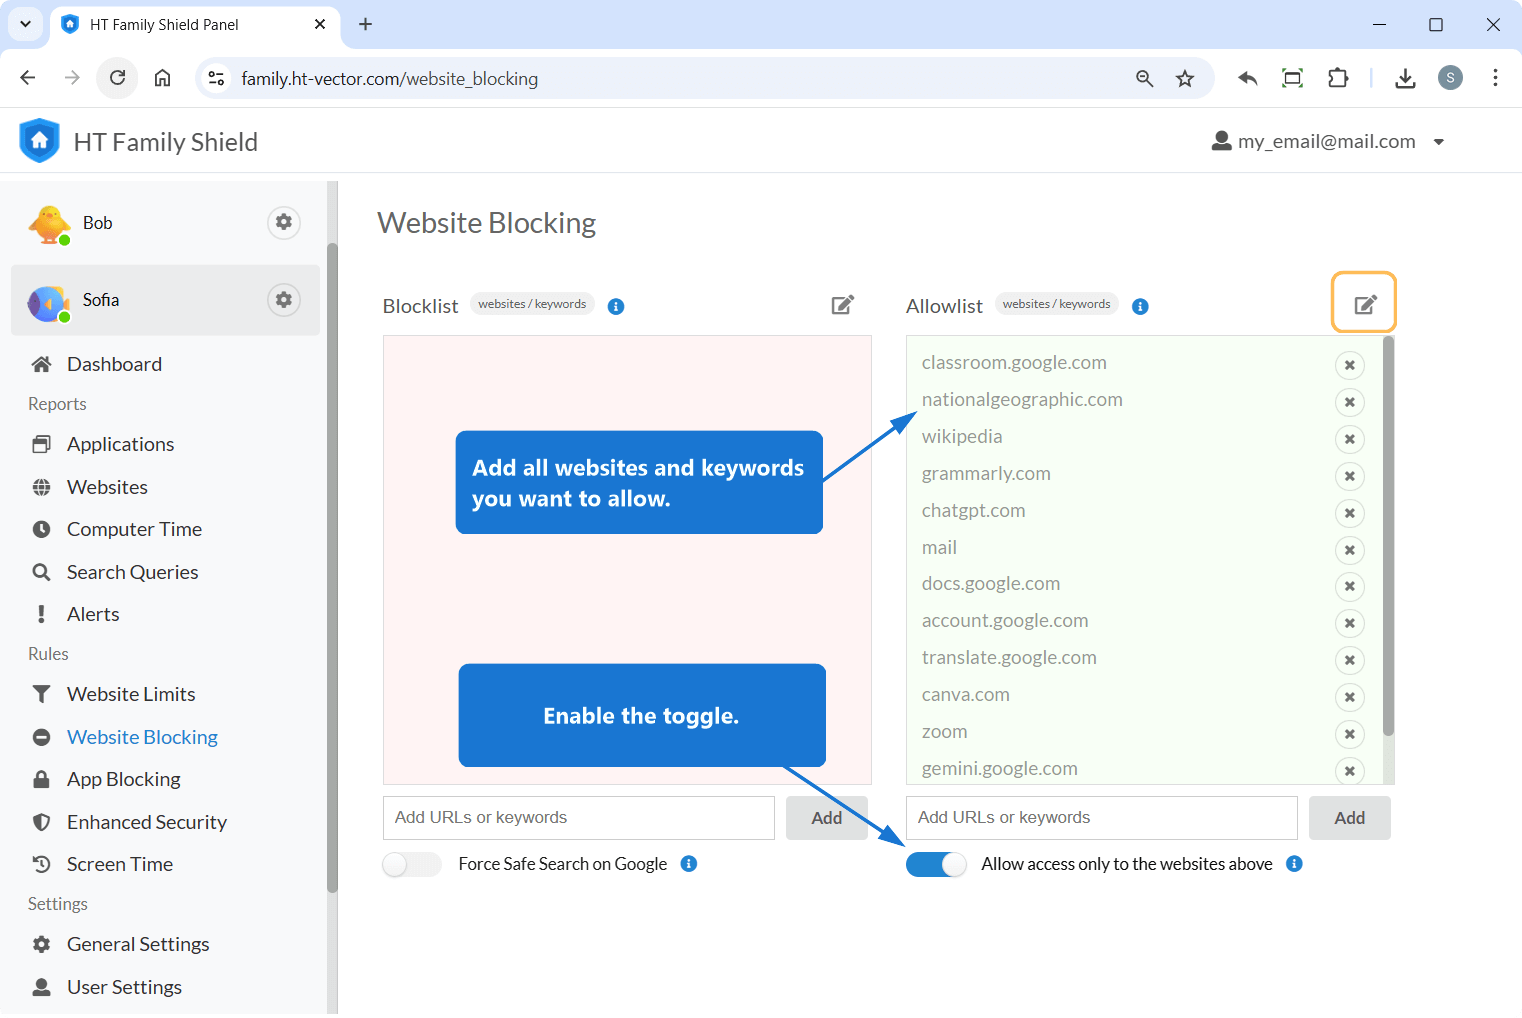The width and height of the screenshot is (1522, 1018).
Task: Click info icon next to Blocklist
Action: point(616,306)
